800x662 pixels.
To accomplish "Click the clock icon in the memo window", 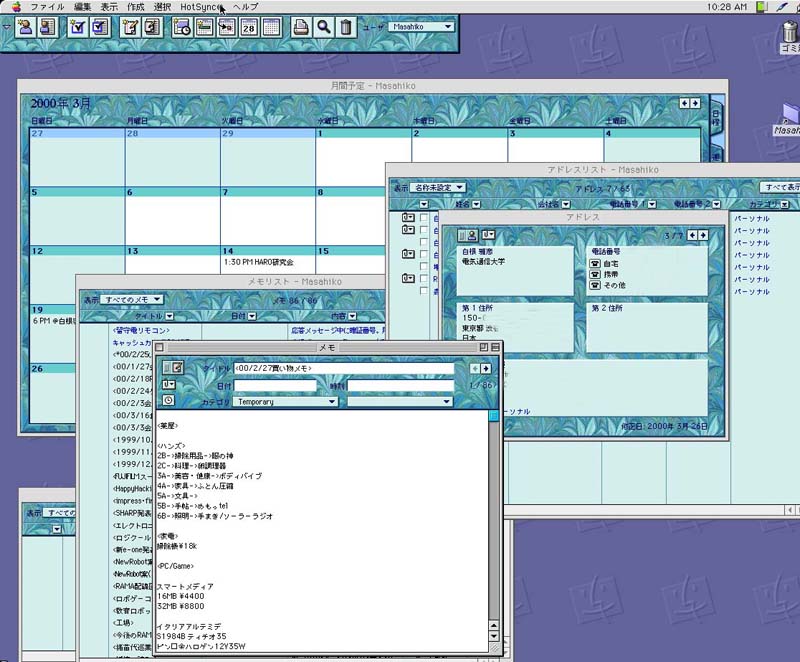I will [x=168, y=400].
